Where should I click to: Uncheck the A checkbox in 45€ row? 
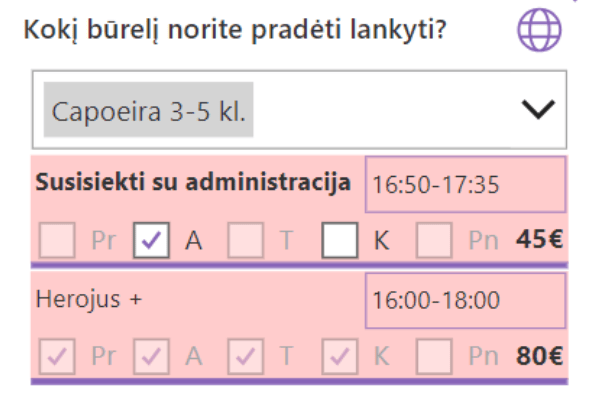[151, 240]
